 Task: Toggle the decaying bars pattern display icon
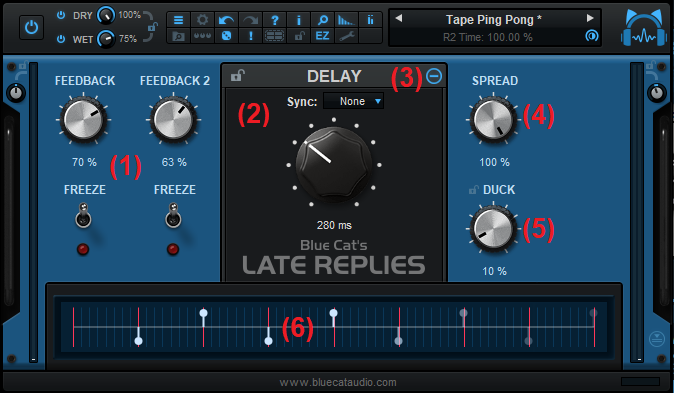pyautogui.click(x=346, y=20)
